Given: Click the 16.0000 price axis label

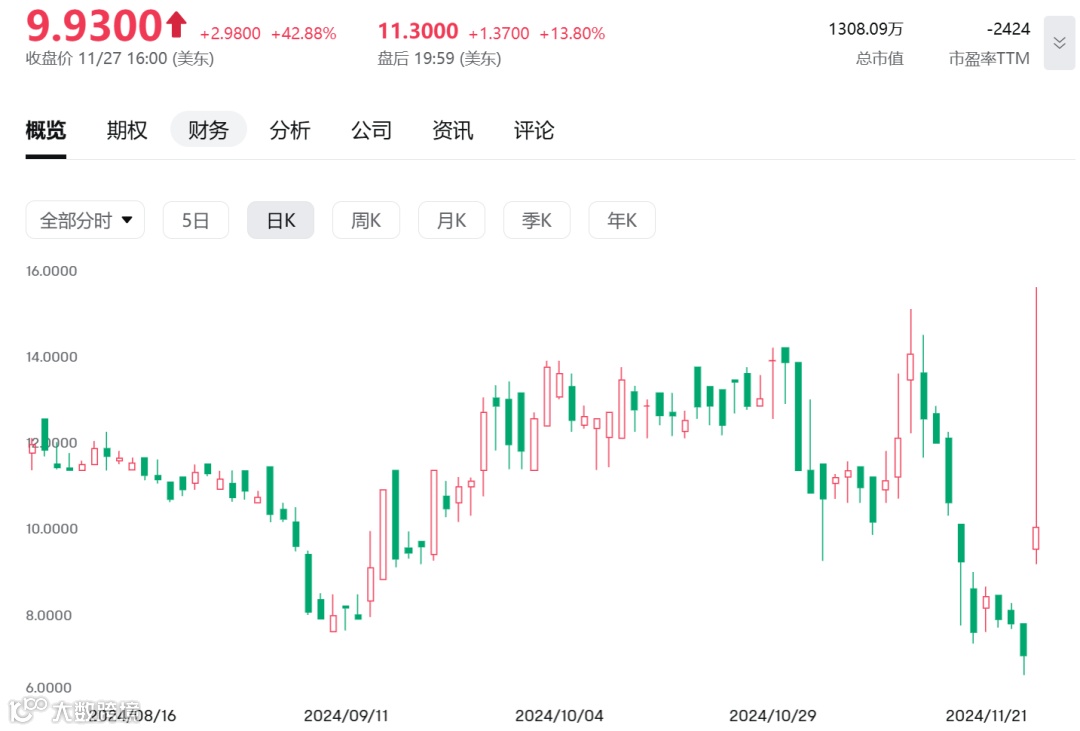Looking at the screenshot, I should pos(52,271).
